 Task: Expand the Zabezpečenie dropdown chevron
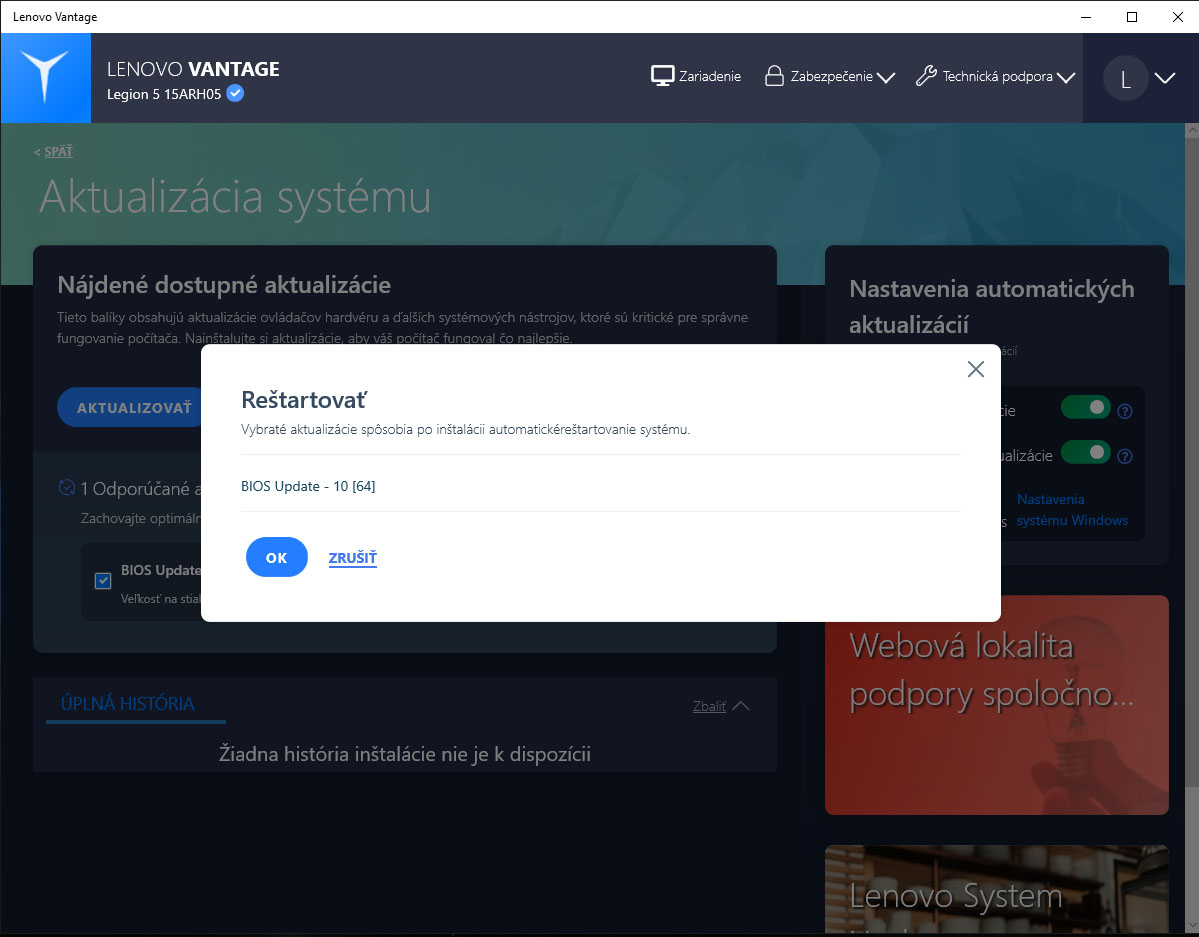886,77
